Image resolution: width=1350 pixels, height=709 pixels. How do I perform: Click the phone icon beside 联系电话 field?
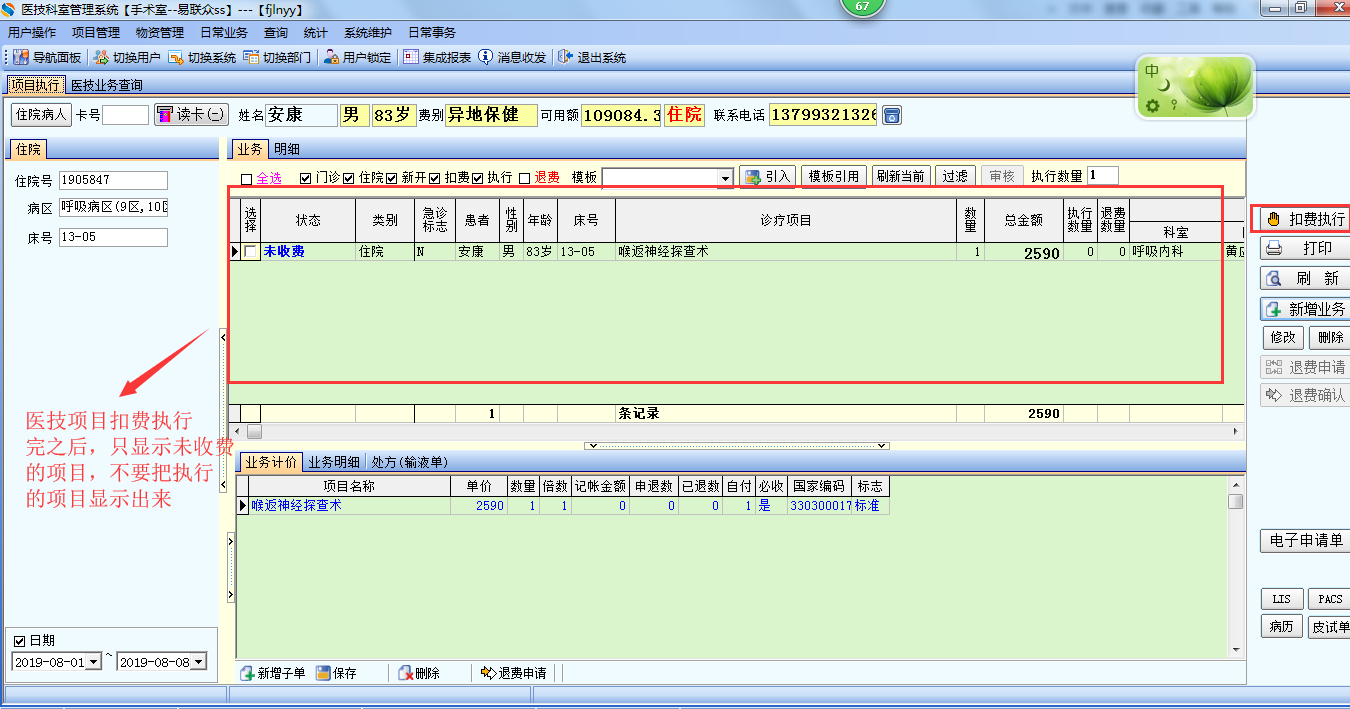coord(892,115)
